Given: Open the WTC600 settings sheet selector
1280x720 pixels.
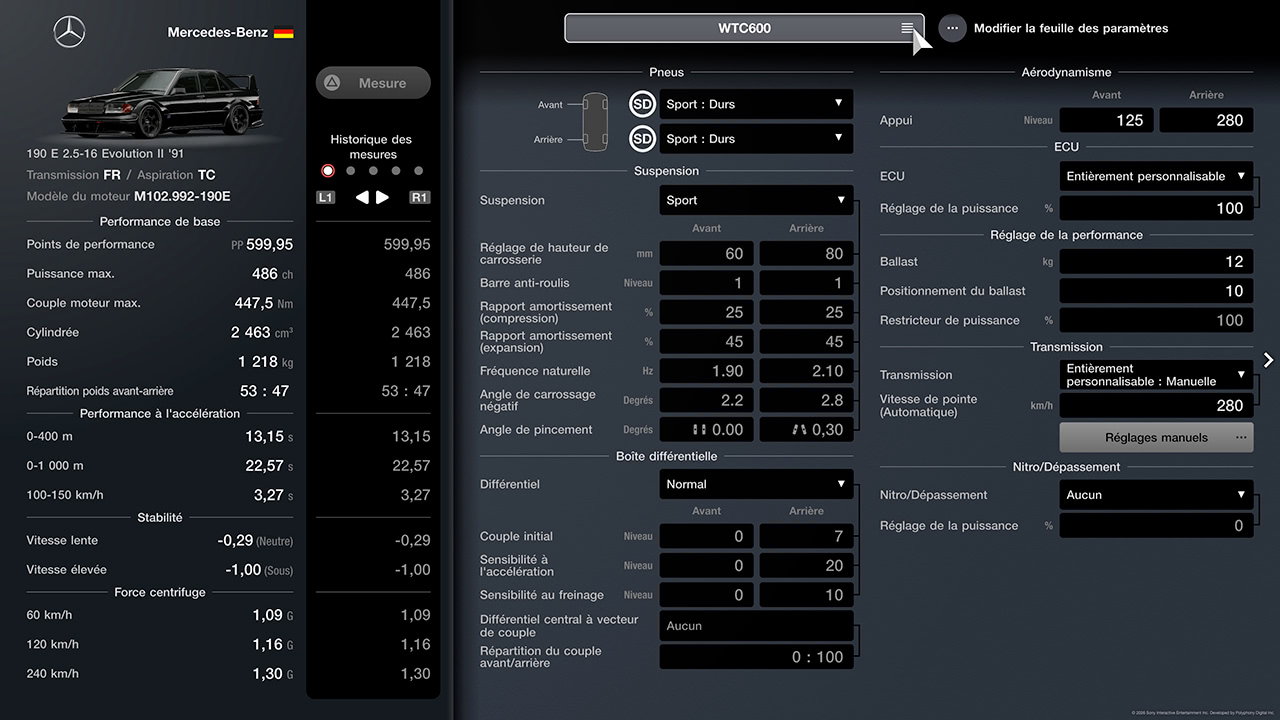Looking at the screenshot, I should point(745,28).
